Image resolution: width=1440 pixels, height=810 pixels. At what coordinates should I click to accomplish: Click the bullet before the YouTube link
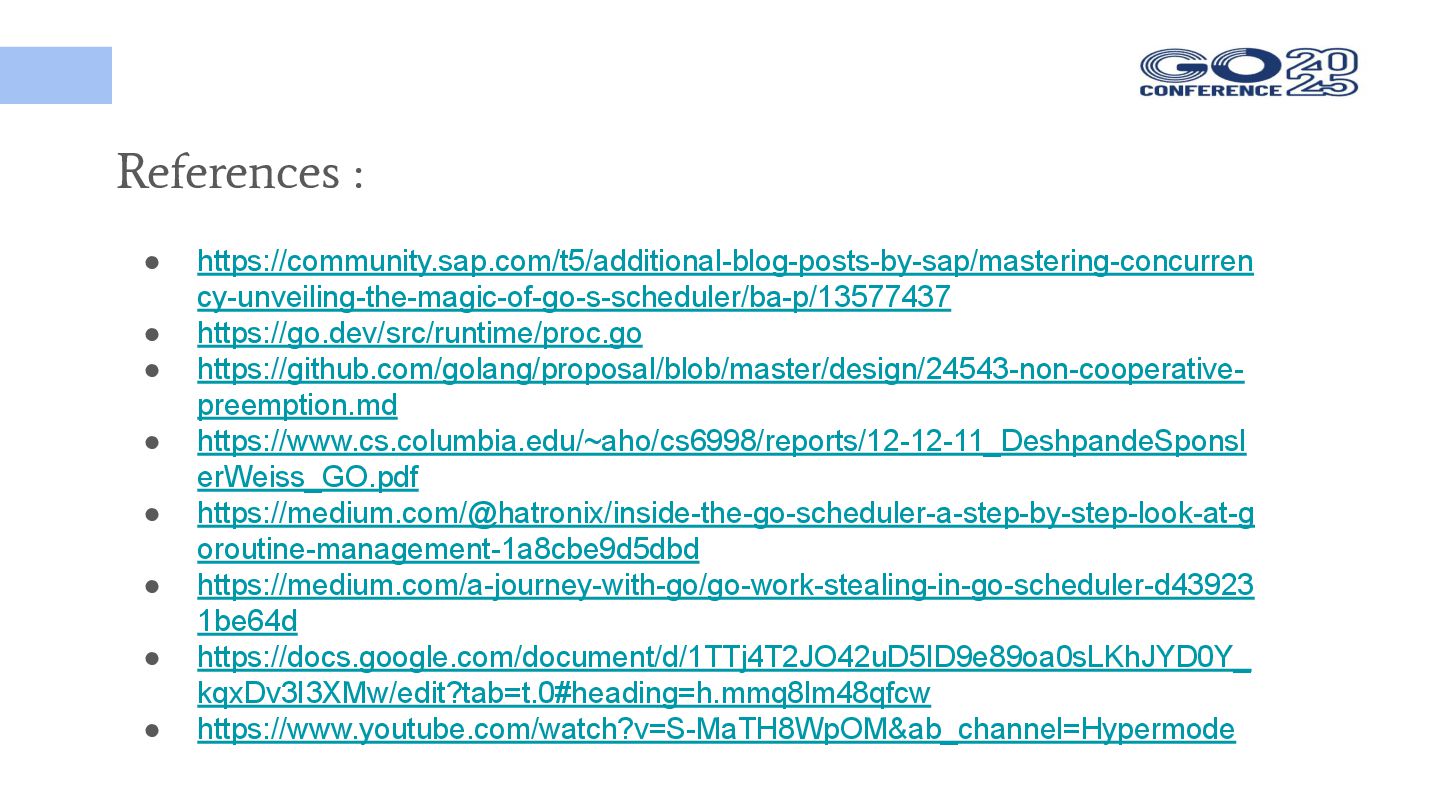pos(153,730)
